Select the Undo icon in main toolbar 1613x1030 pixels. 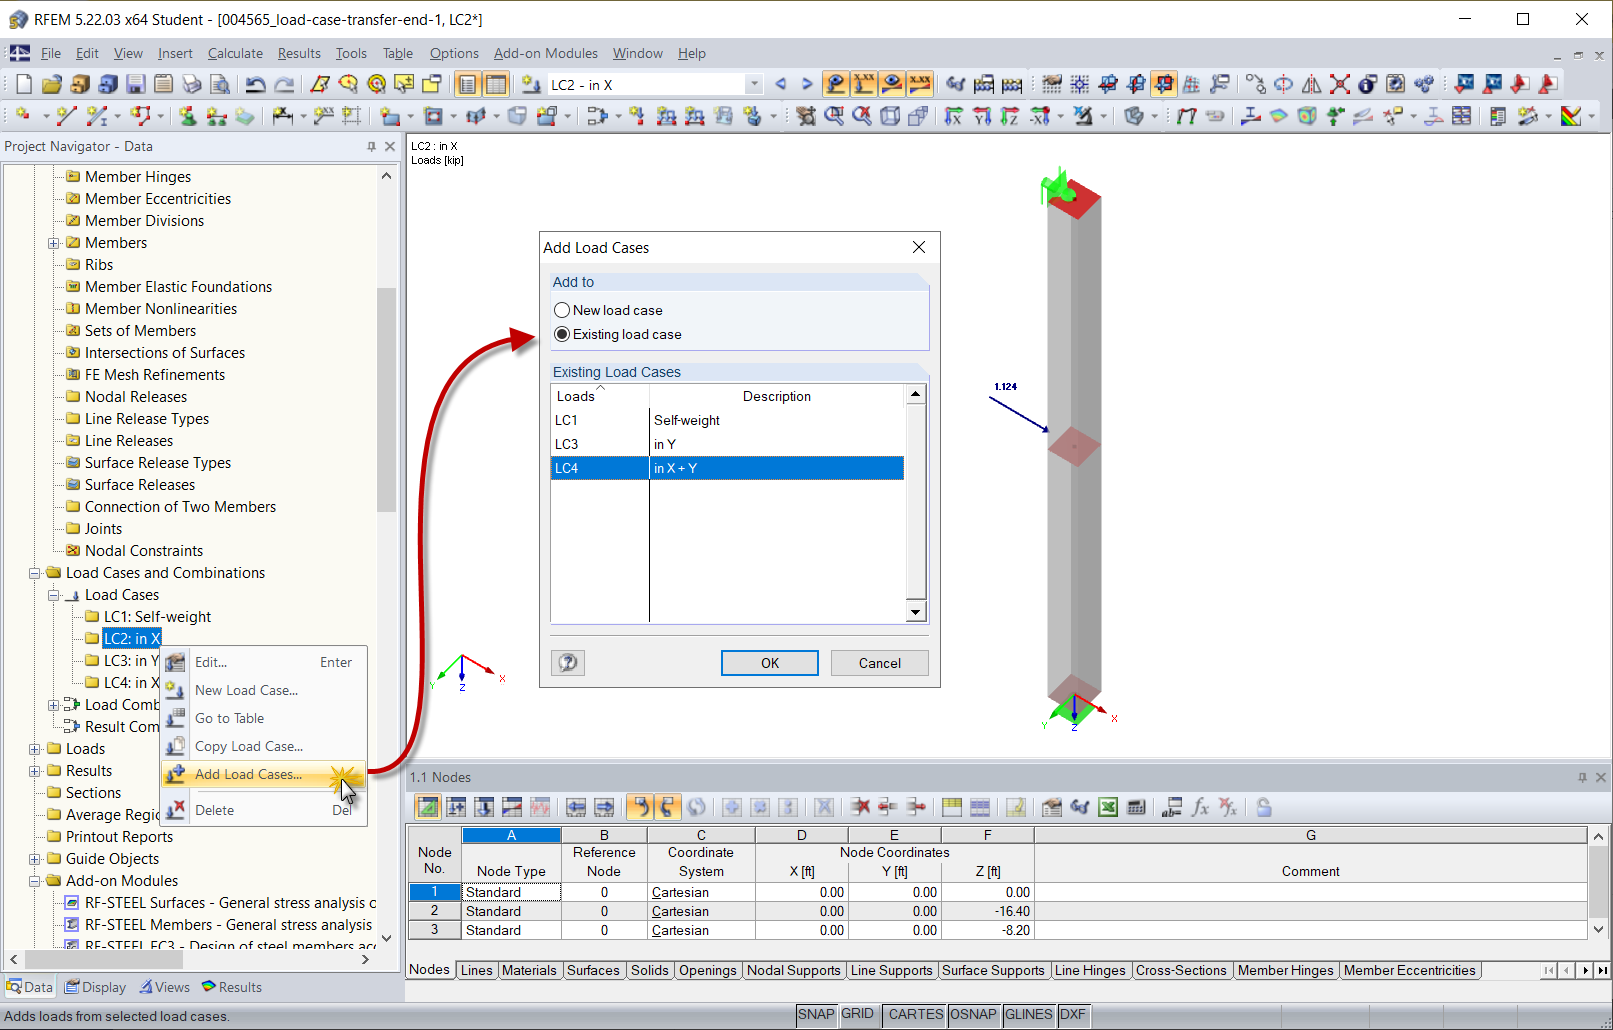click(256, 84)
